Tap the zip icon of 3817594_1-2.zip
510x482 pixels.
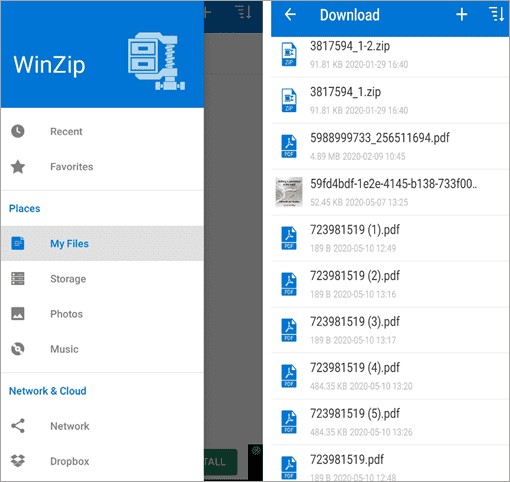pos(289,54)
